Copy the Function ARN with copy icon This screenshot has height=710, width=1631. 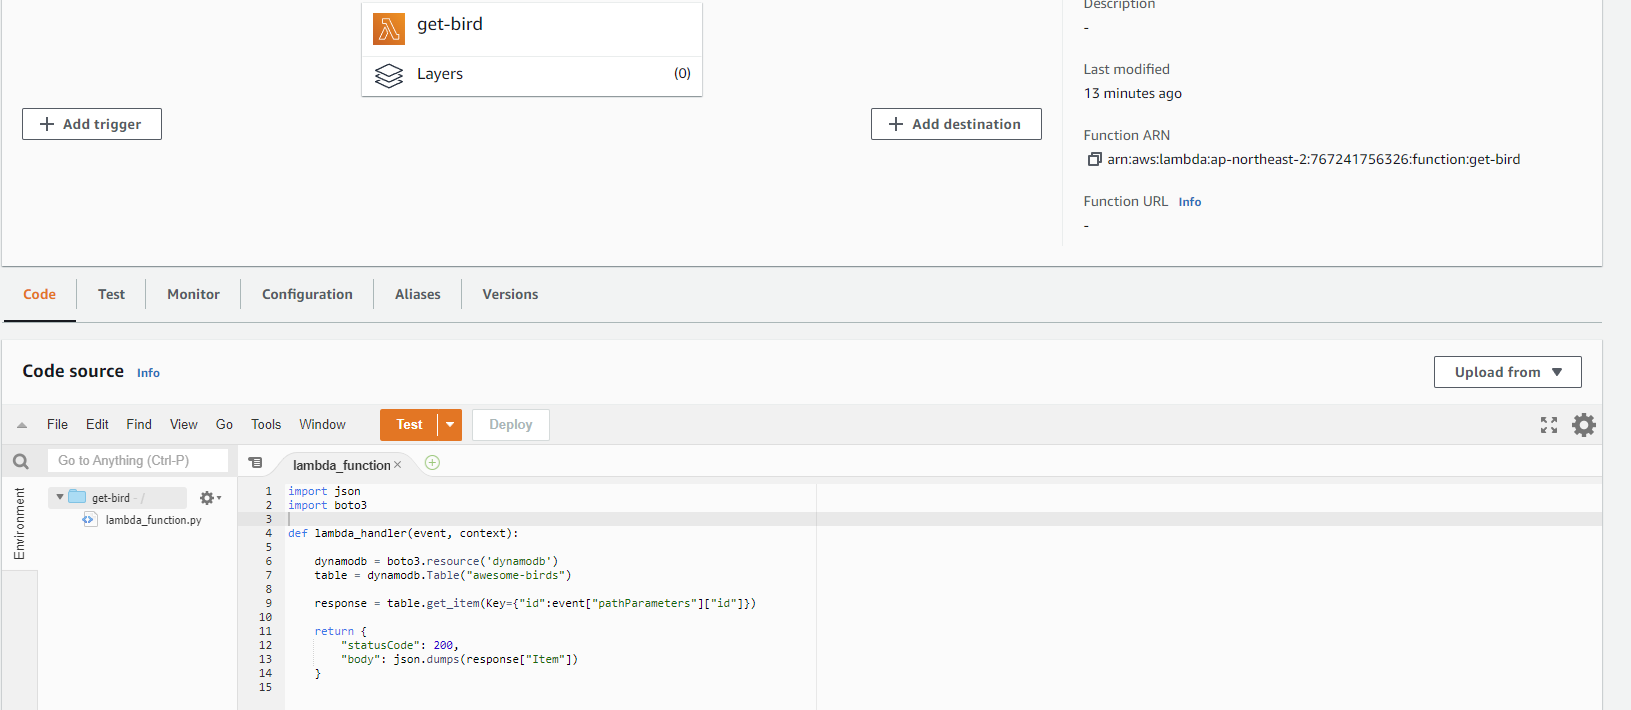pos(1094,159)
